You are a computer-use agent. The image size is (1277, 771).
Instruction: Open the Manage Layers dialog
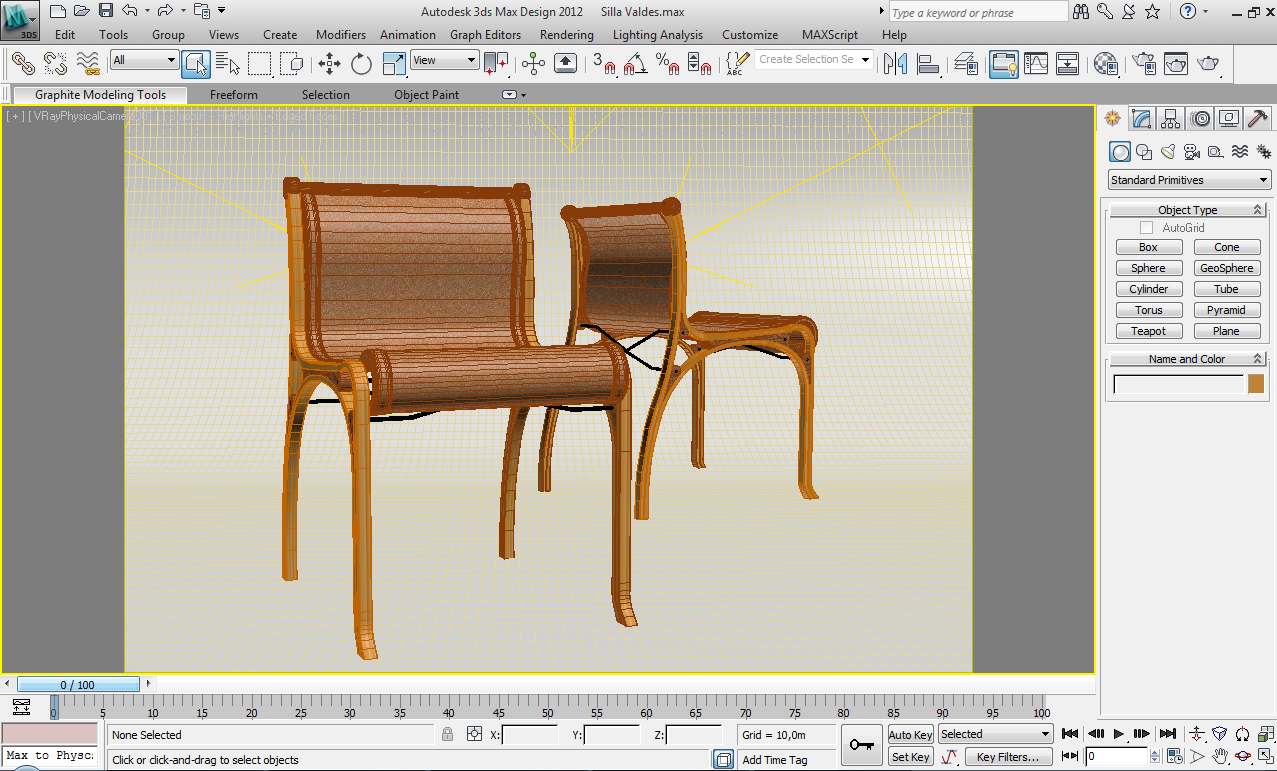point(966,64)
